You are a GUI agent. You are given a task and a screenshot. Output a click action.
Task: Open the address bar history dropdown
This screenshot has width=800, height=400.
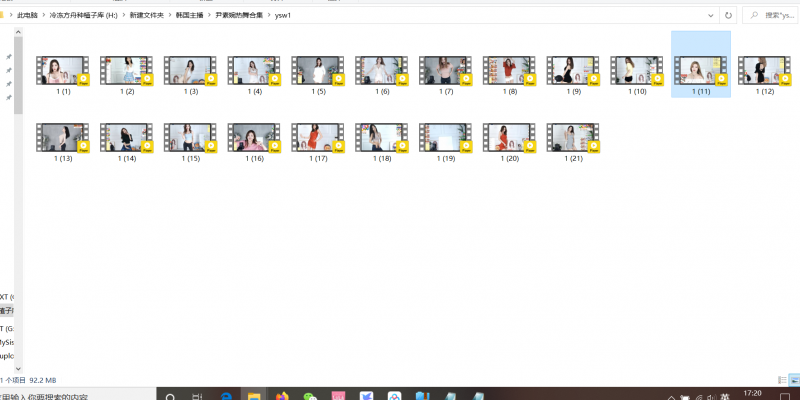coord(709,15)
